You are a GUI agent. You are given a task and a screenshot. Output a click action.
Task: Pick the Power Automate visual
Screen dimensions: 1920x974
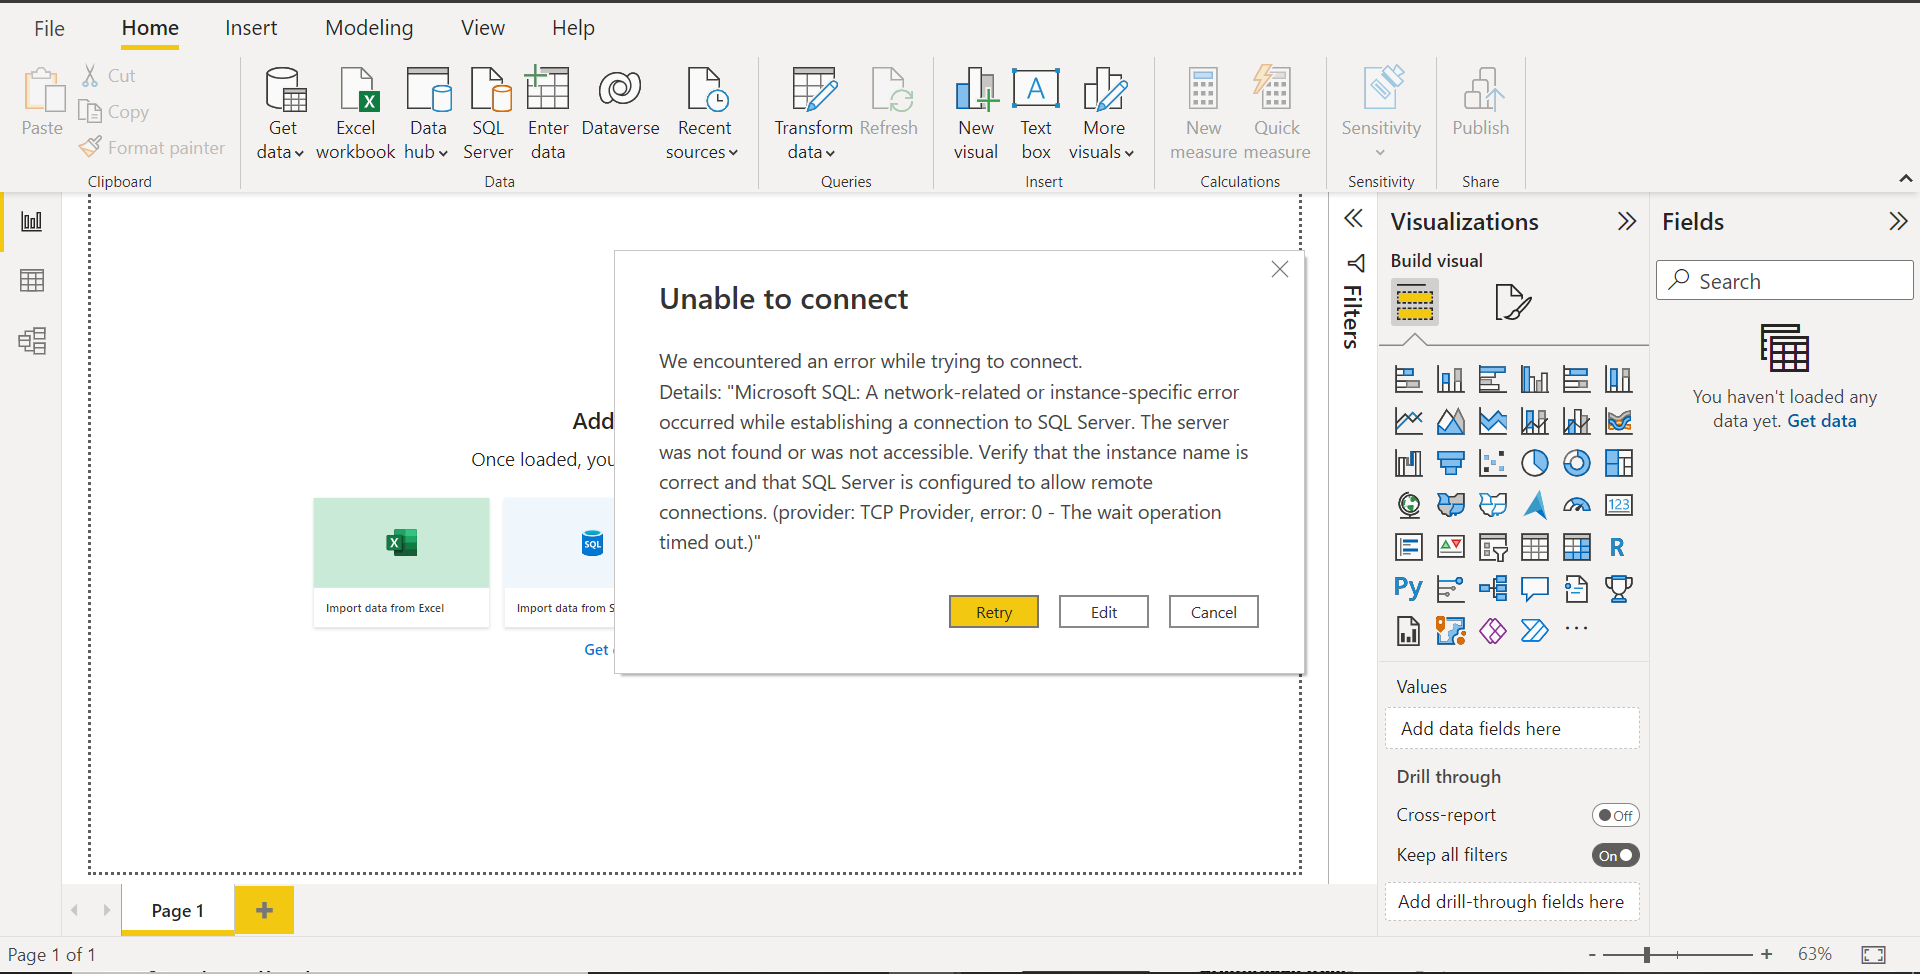coord(1534,631)
